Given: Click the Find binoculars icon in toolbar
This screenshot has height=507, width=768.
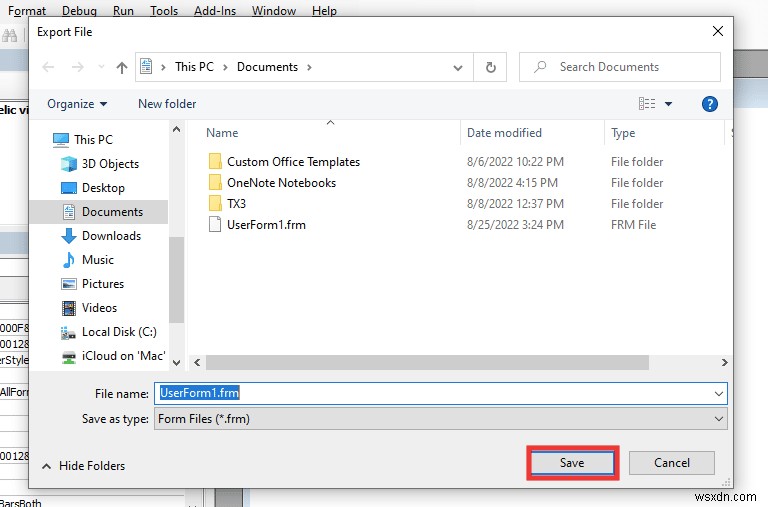Looking at the screenshot, I should [9, 35].
